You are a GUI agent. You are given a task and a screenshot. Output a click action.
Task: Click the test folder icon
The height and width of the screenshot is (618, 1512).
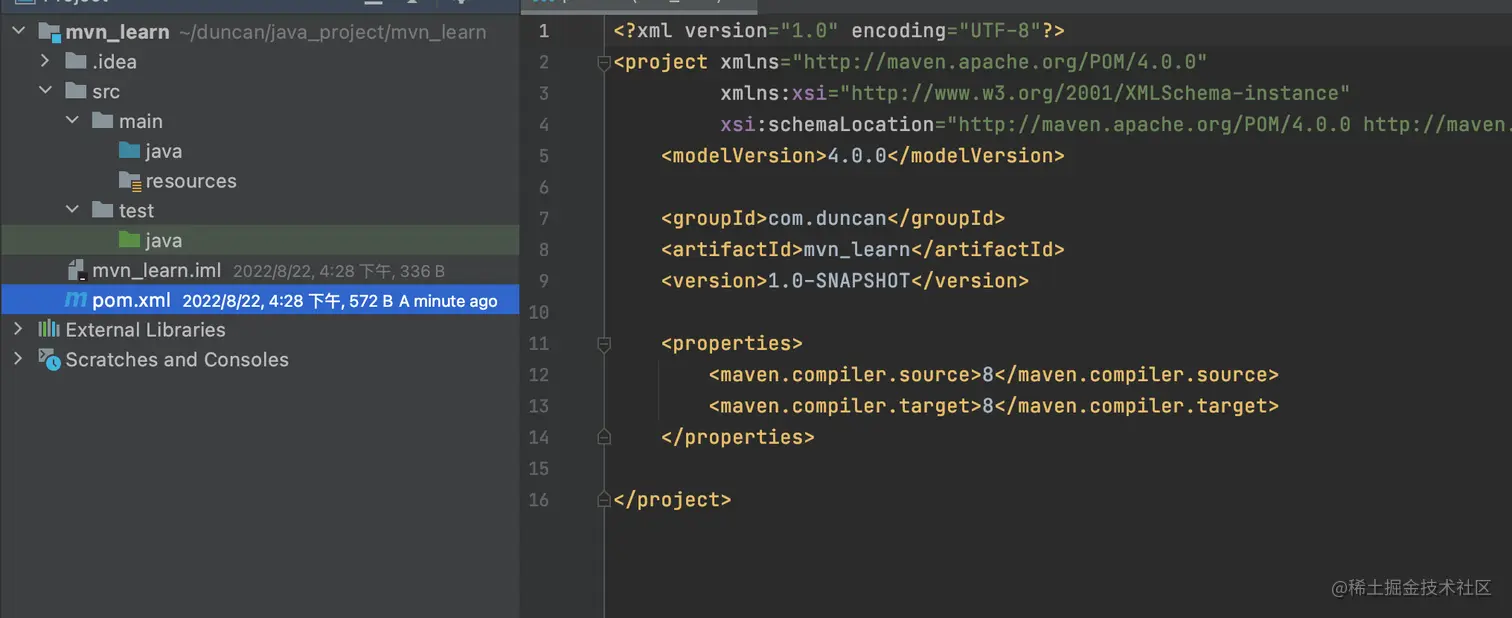click(103, 210)
